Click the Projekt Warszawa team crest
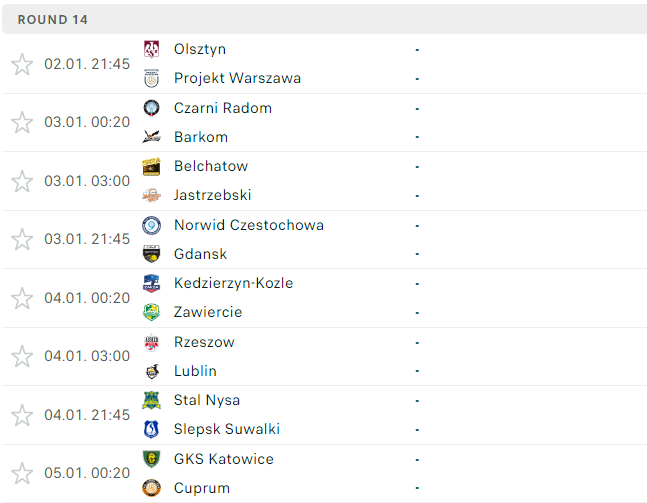Screen dimensions: 647x503 pyautogui.click(x=151, y=78)
